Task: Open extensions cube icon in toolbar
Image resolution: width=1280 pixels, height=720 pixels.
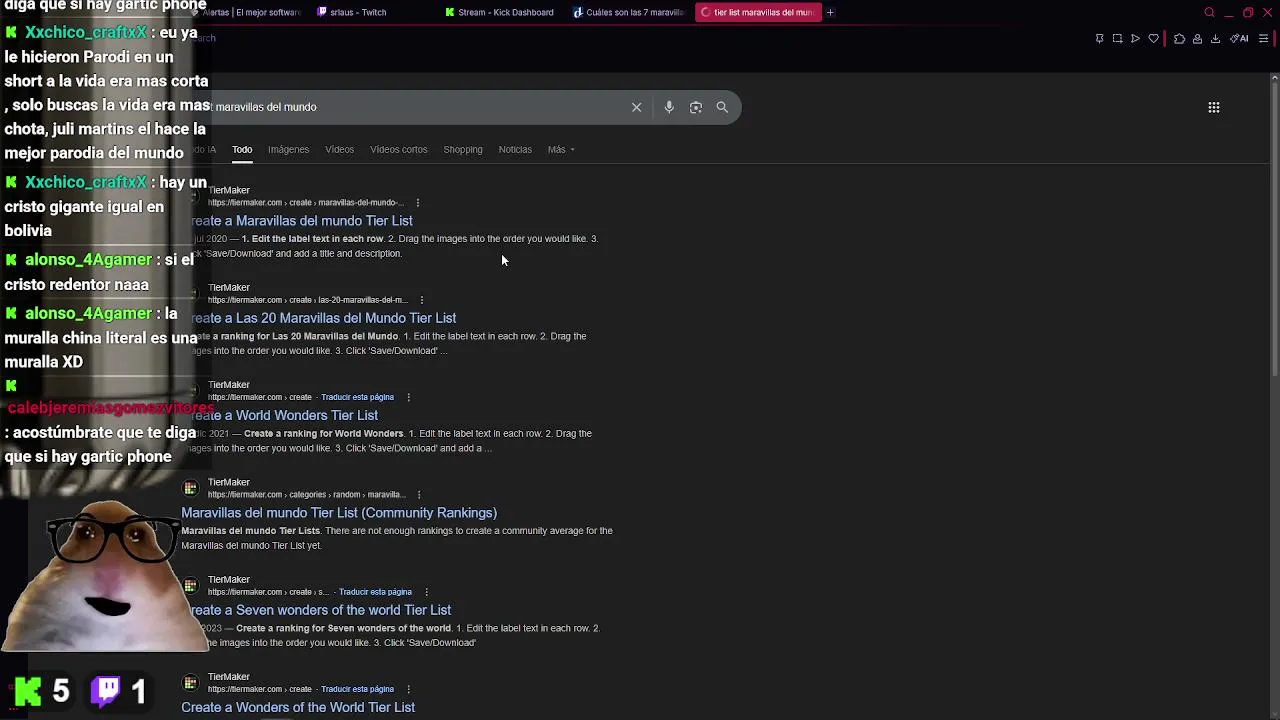Action: [1179, 39]
